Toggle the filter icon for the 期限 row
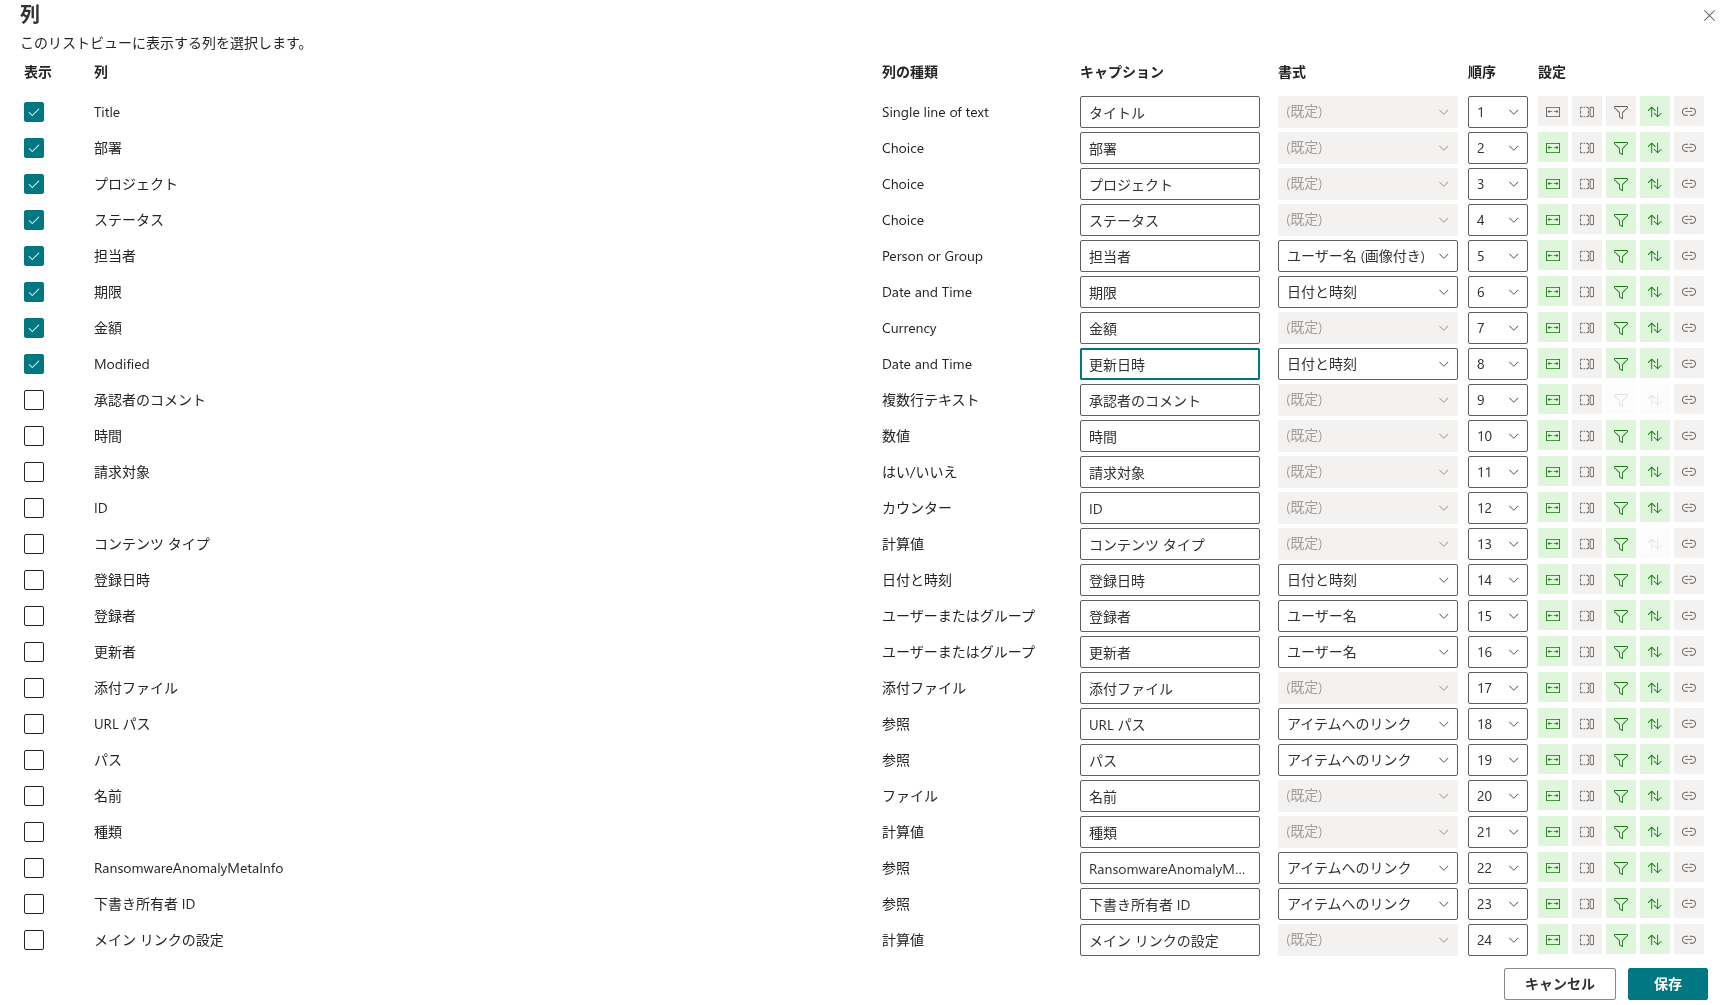 [1621, 292]
